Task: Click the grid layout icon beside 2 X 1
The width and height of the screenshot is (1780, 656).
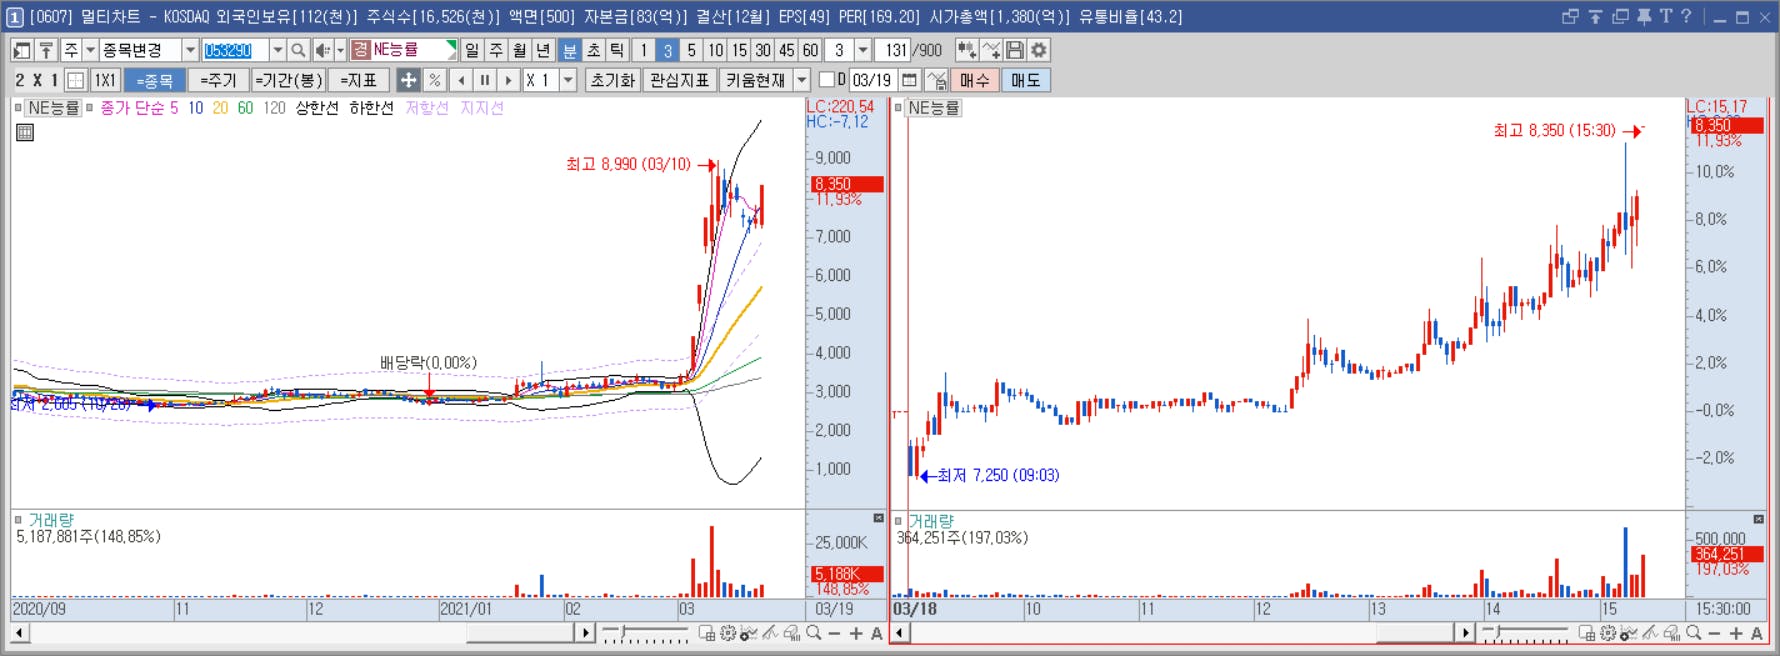Action: pos(75,80)
